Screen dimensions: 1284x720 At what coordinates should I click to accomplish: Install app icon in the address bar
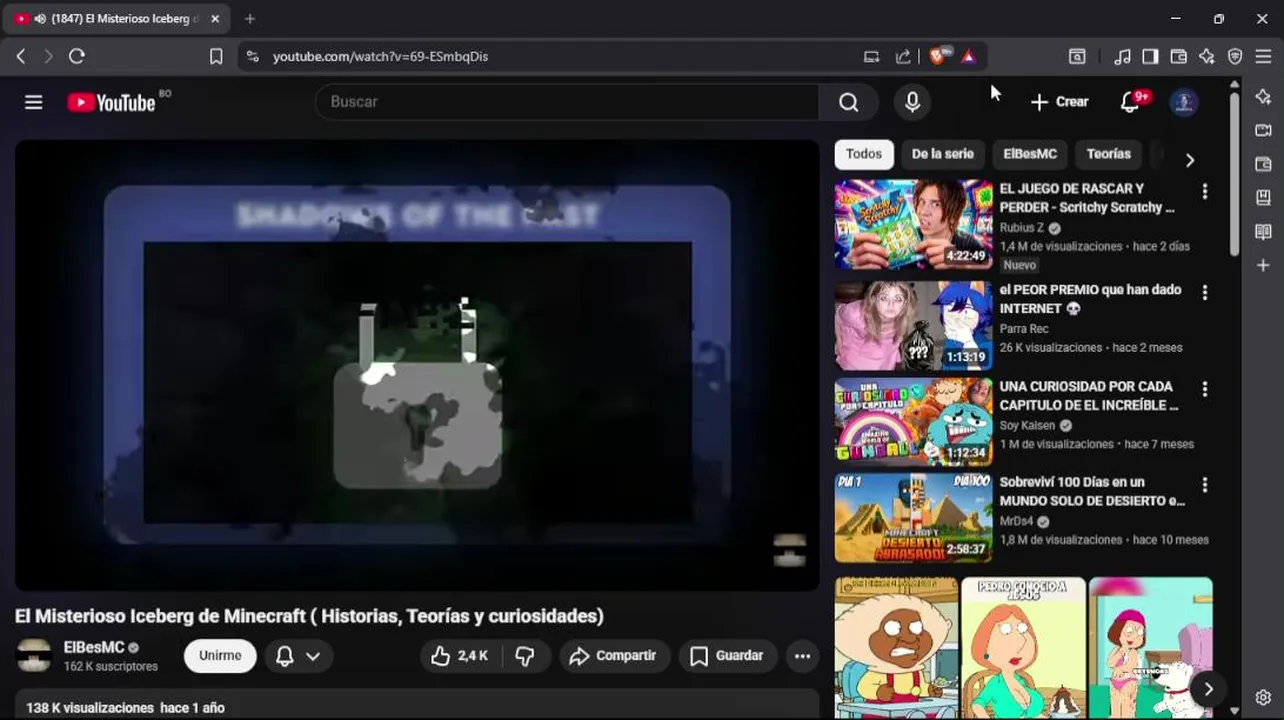(872, 57)
